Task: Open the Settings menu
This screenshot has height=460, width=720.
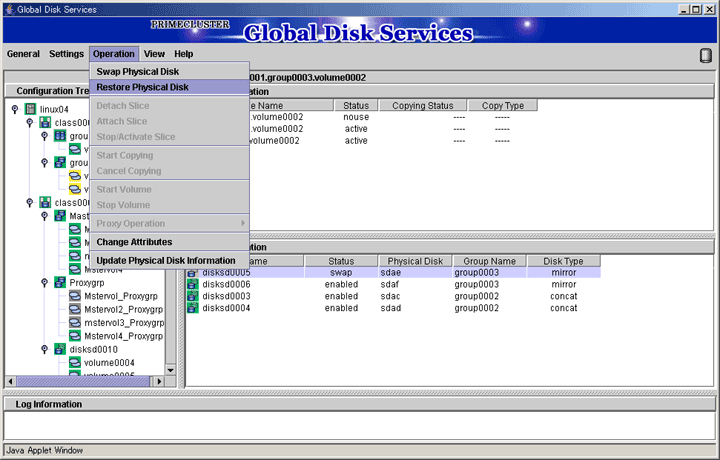Action: 67,54
